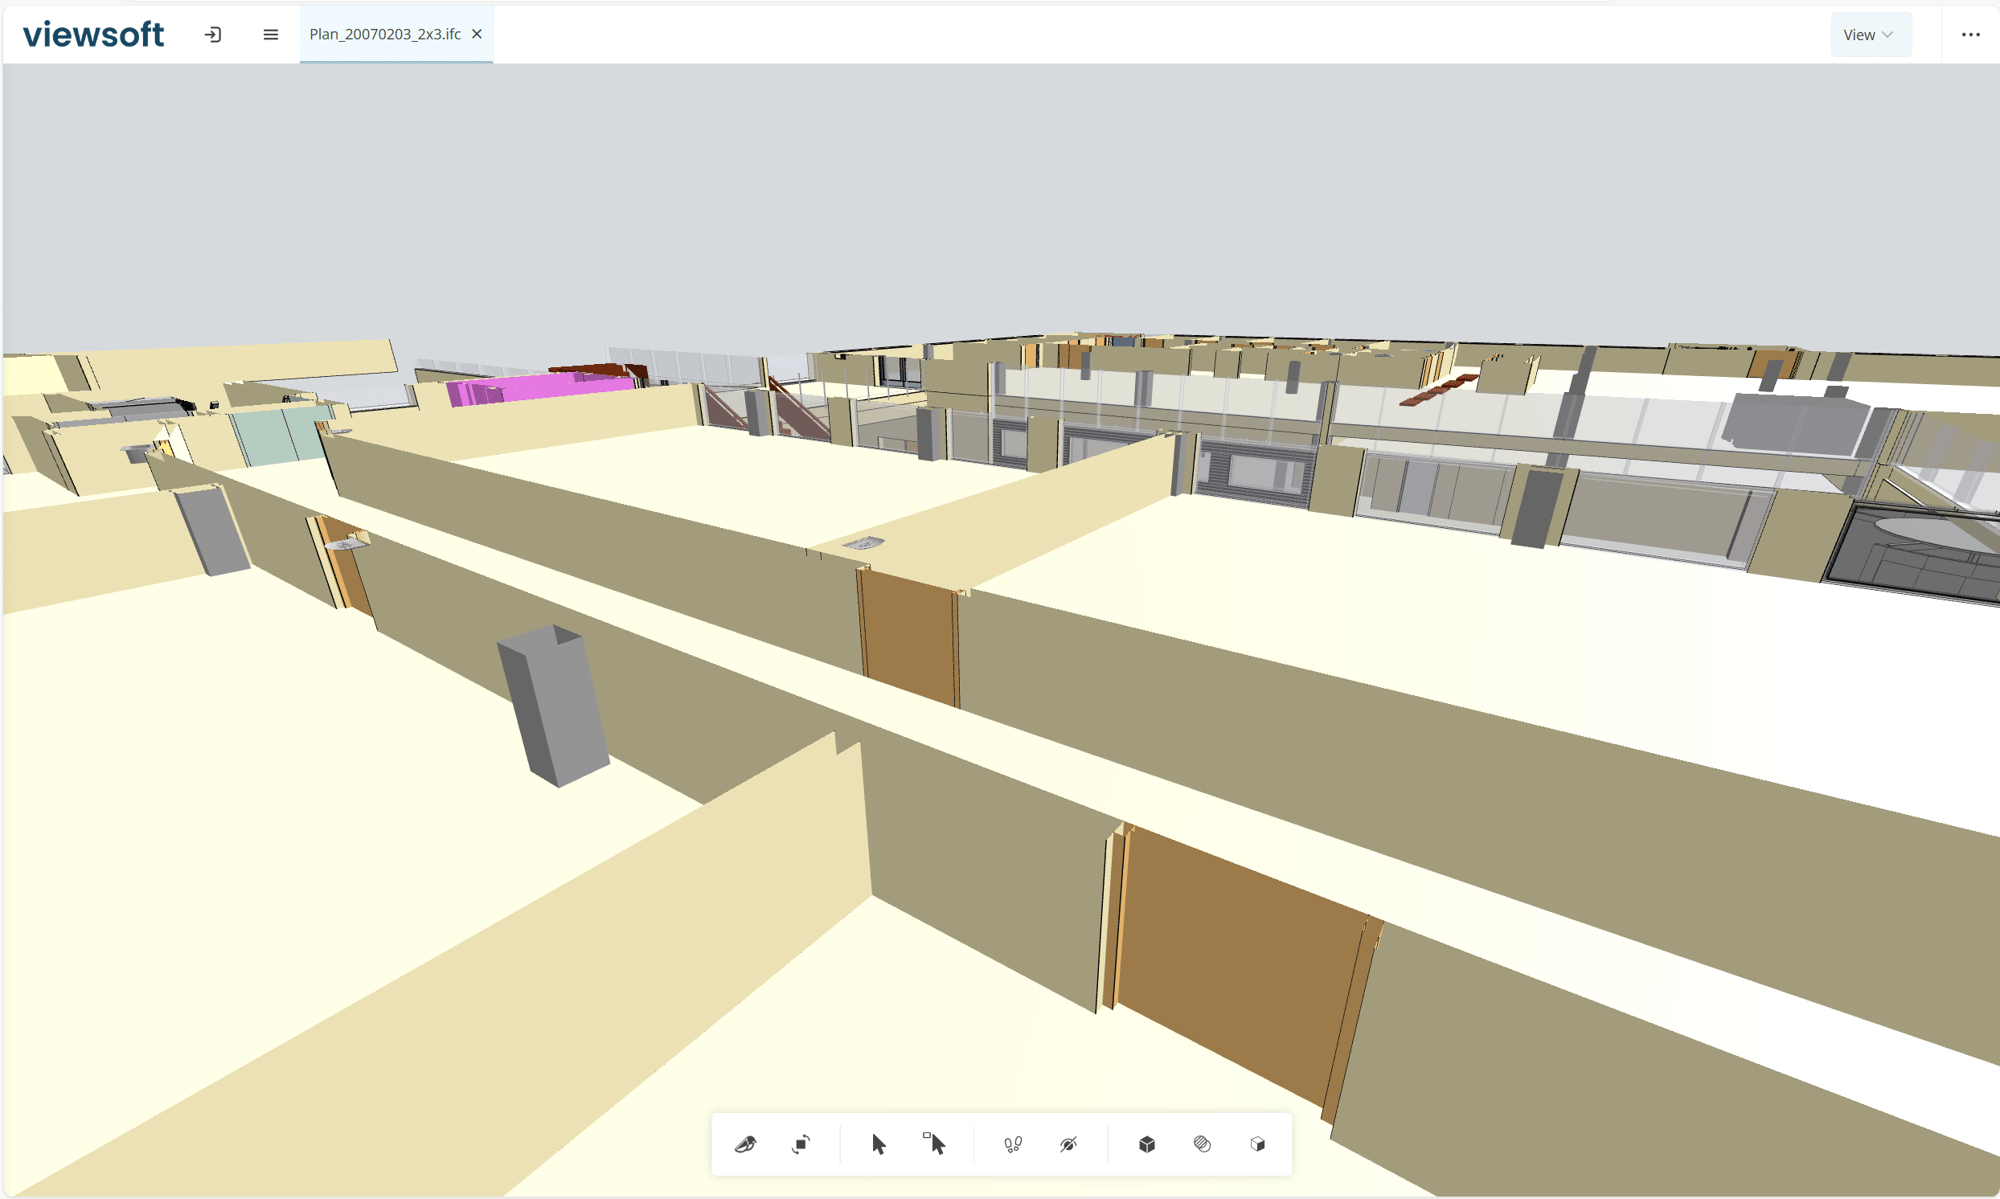
Task: Open the View dropdown
Action: [x=1859, y=35]
